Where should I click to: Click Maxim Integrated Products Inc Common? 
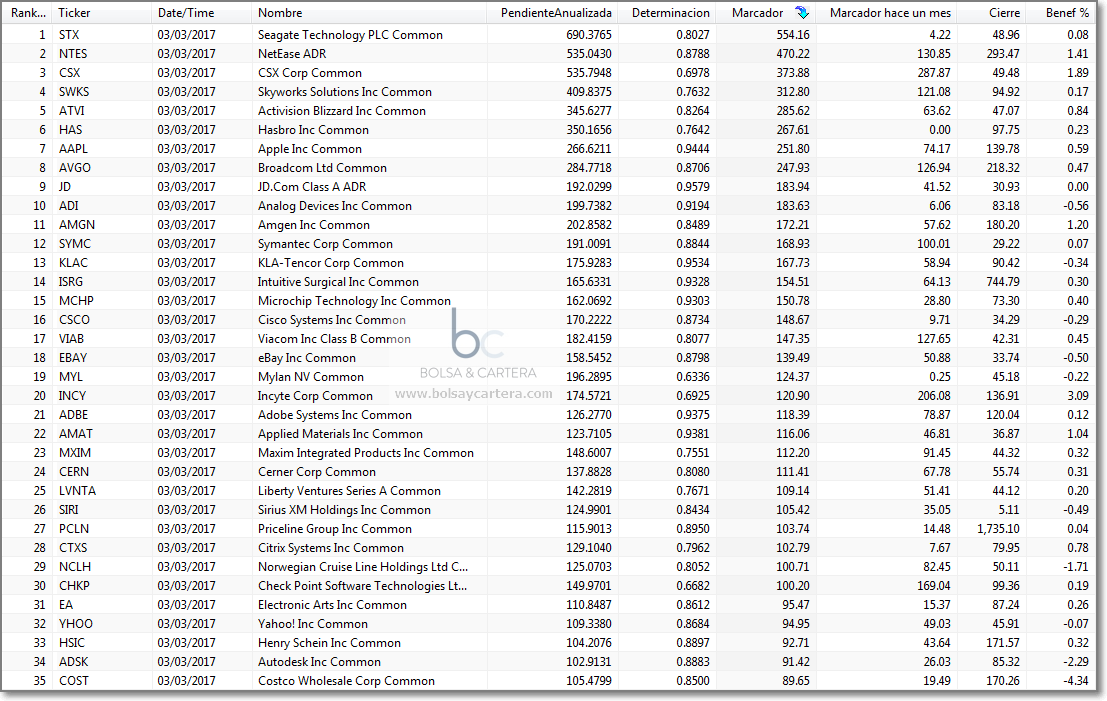pyautogui.click(x=366, y=453)
